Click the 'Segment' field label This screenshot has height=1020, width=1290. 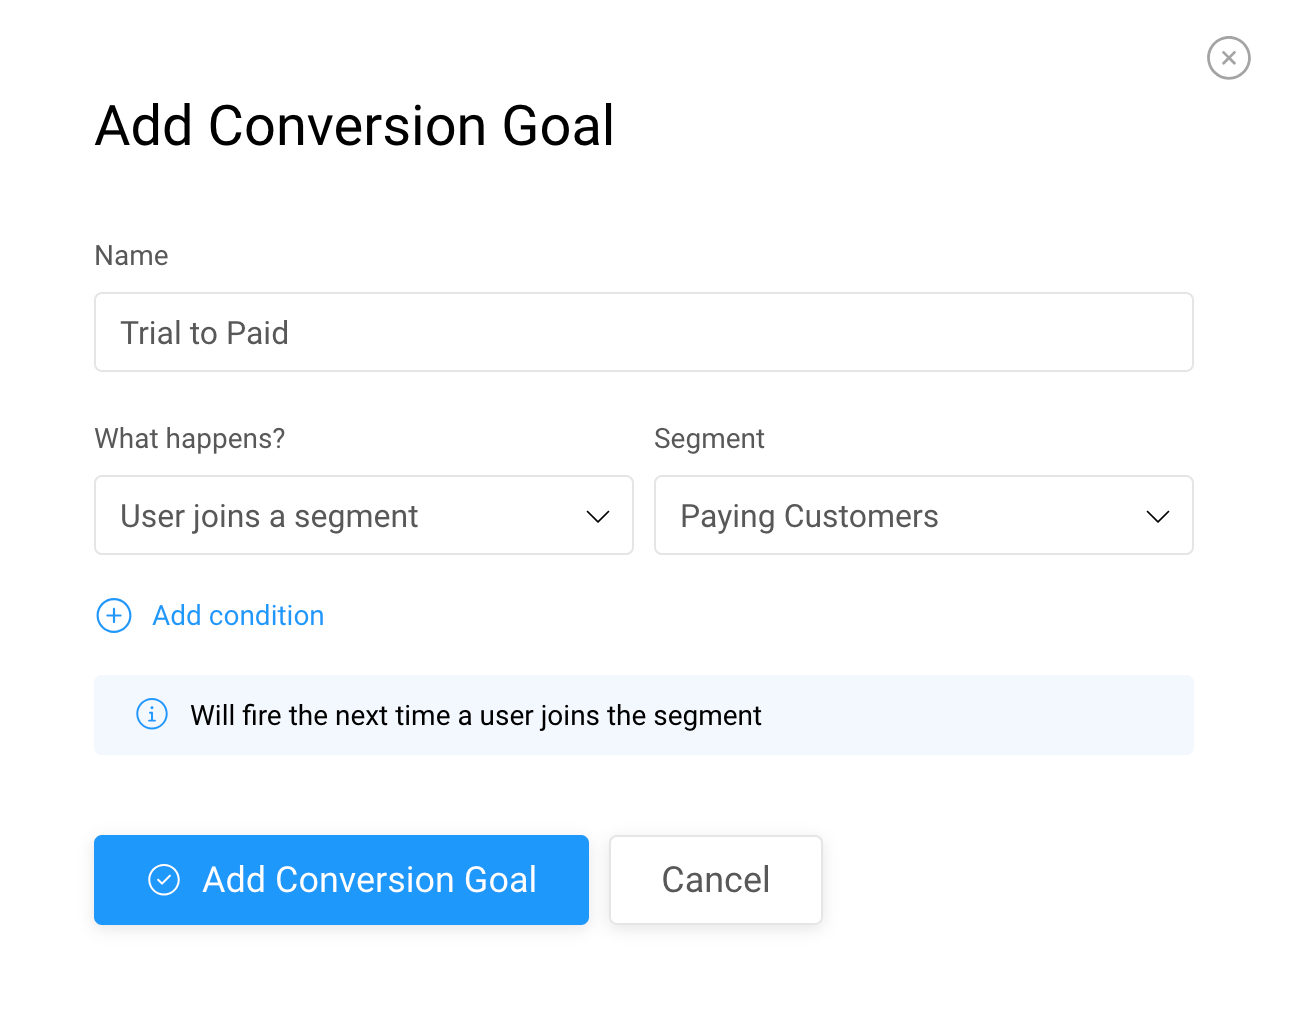pyautogui.click(x=709, y=439)
